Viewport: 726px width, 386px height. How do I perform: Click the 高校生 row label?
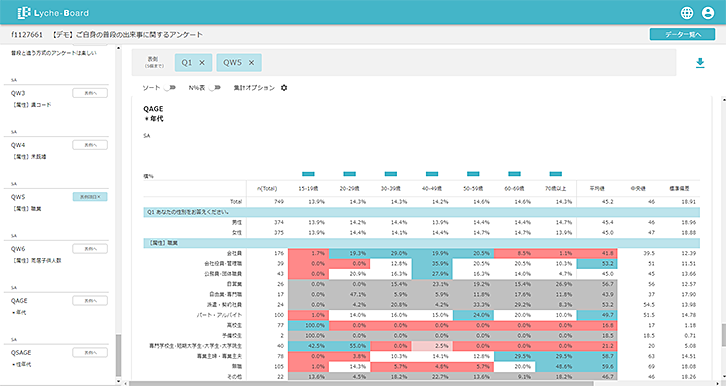click(234, 325)
